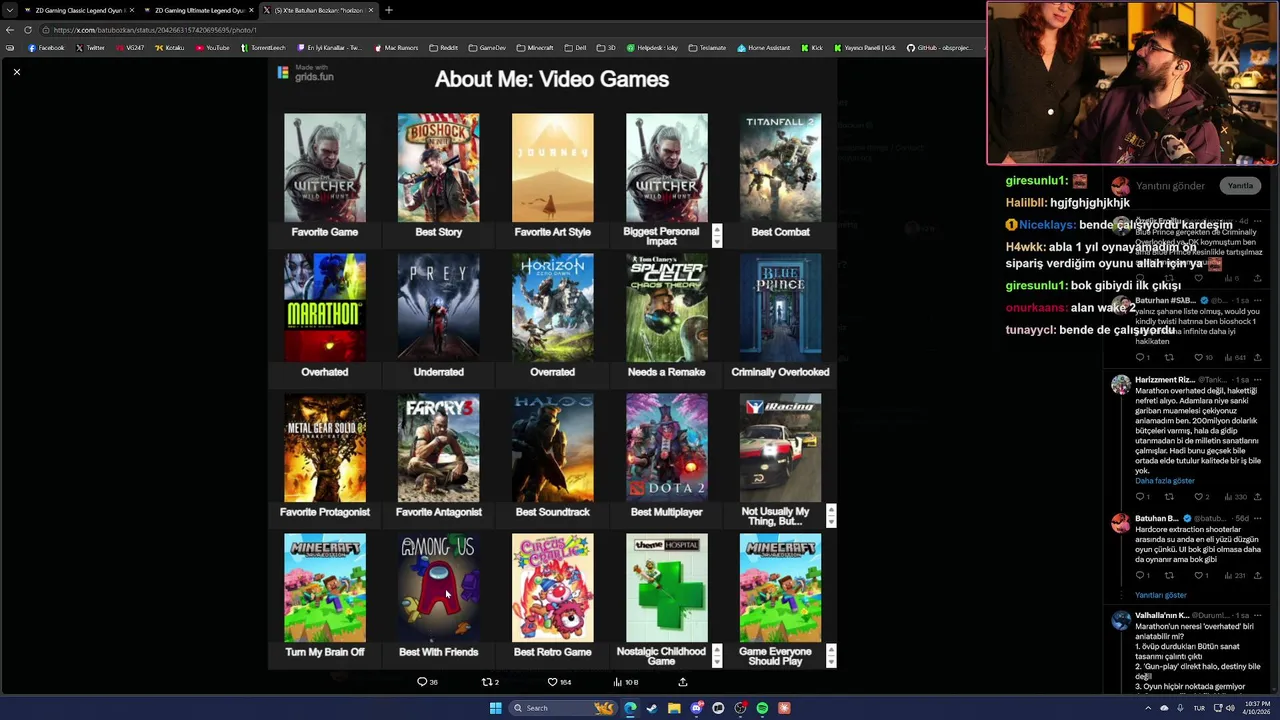Open the Valhalla'nın K profile avatar
The height and width of the screenshot is (720, 1280).
pyautogui.click(x=1121, y=622)
